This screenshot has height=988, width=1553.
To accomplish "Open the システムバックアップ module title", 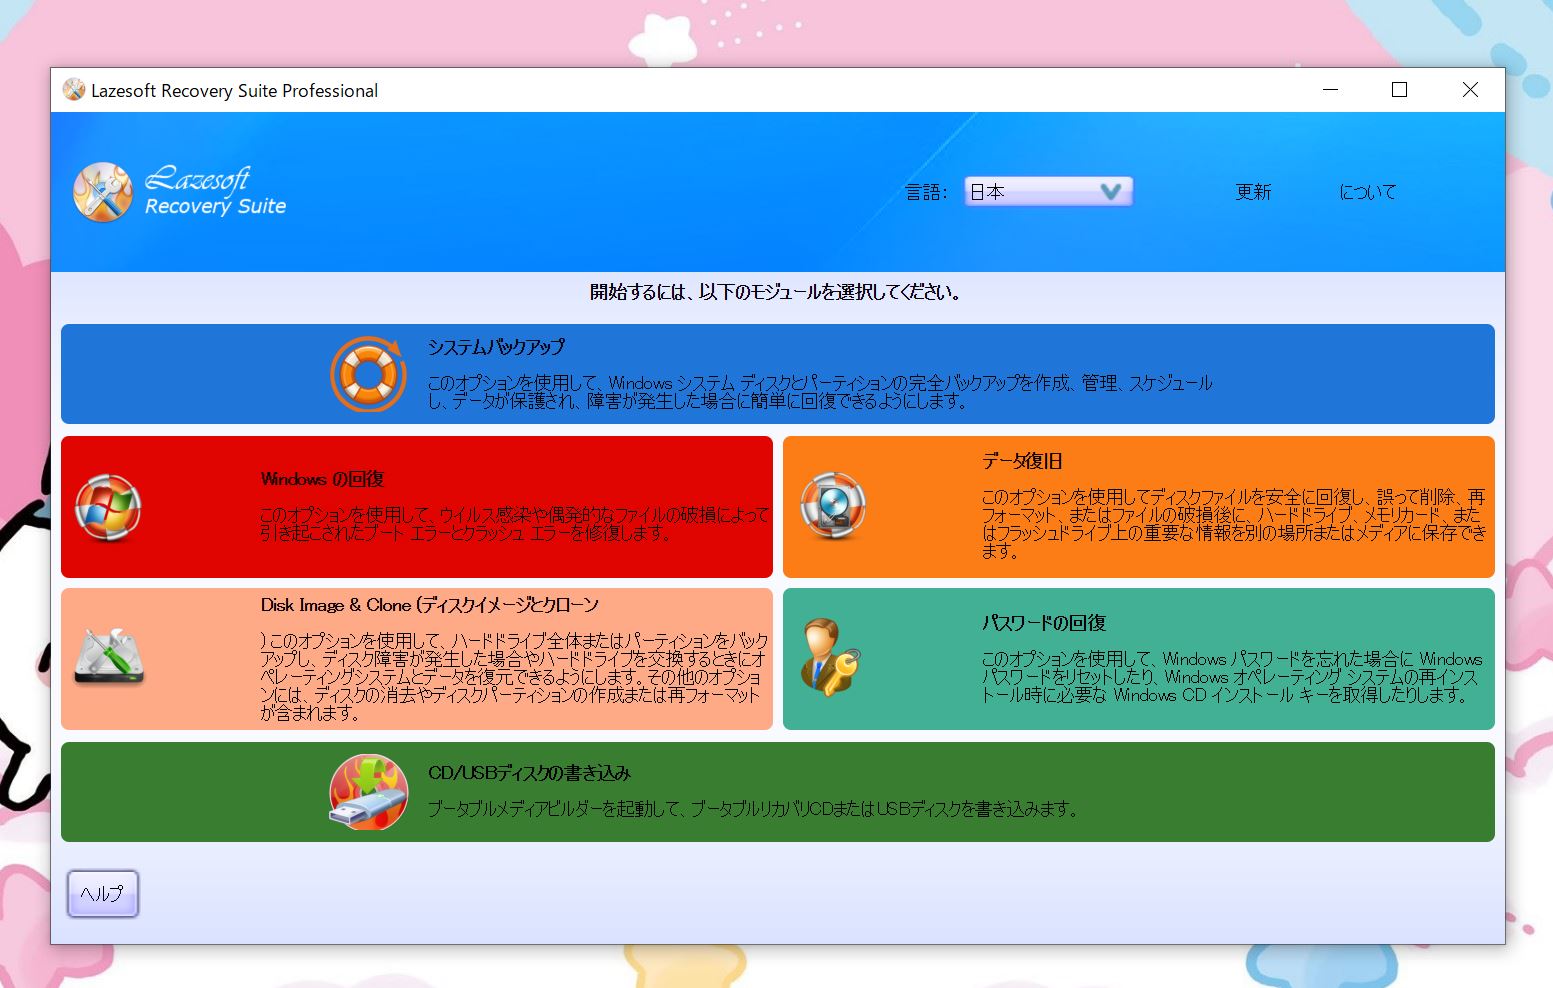I will click(496, 347).
